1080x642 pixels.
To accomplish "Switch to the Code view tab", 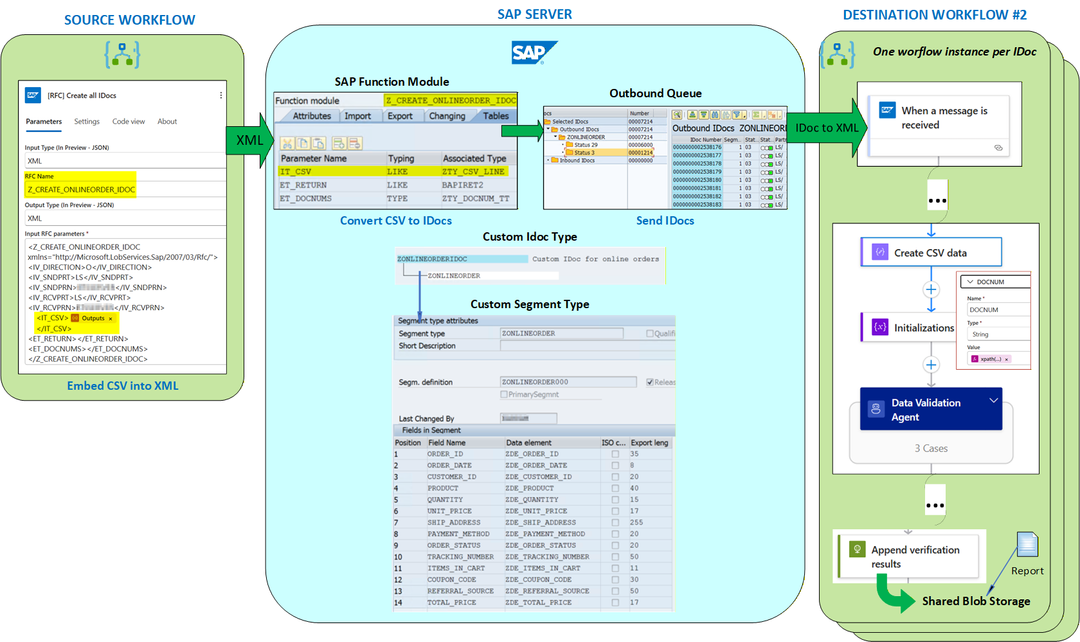I will (128, 121).
